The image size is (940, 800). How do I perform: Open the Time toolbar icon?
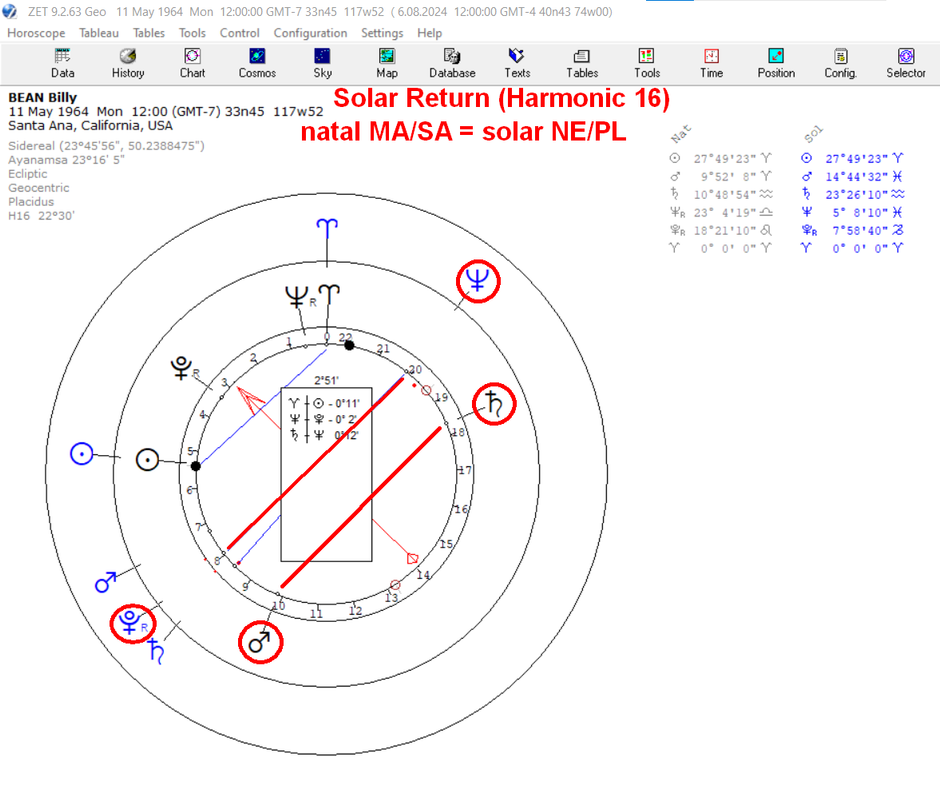[711, 64]
